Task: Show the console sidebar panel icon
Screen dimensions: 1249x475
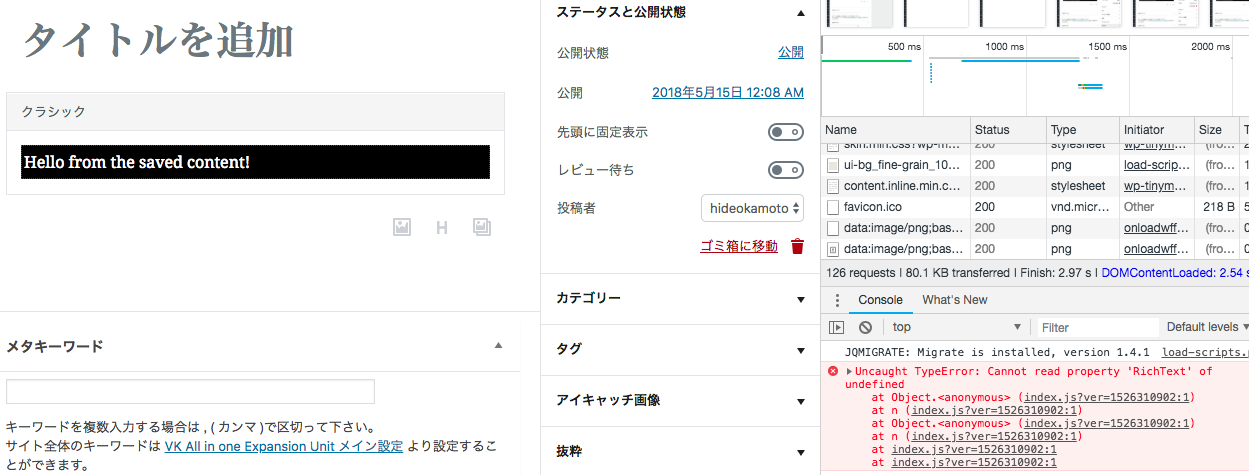Action: click(837, 327)
